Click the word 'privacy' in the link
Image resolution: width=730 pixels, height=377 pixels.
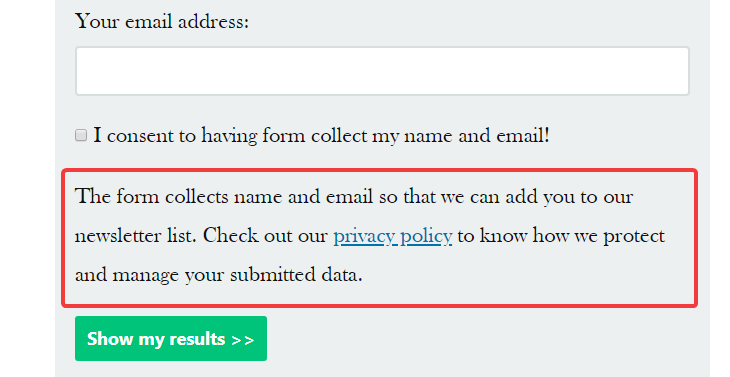point(364,236)
